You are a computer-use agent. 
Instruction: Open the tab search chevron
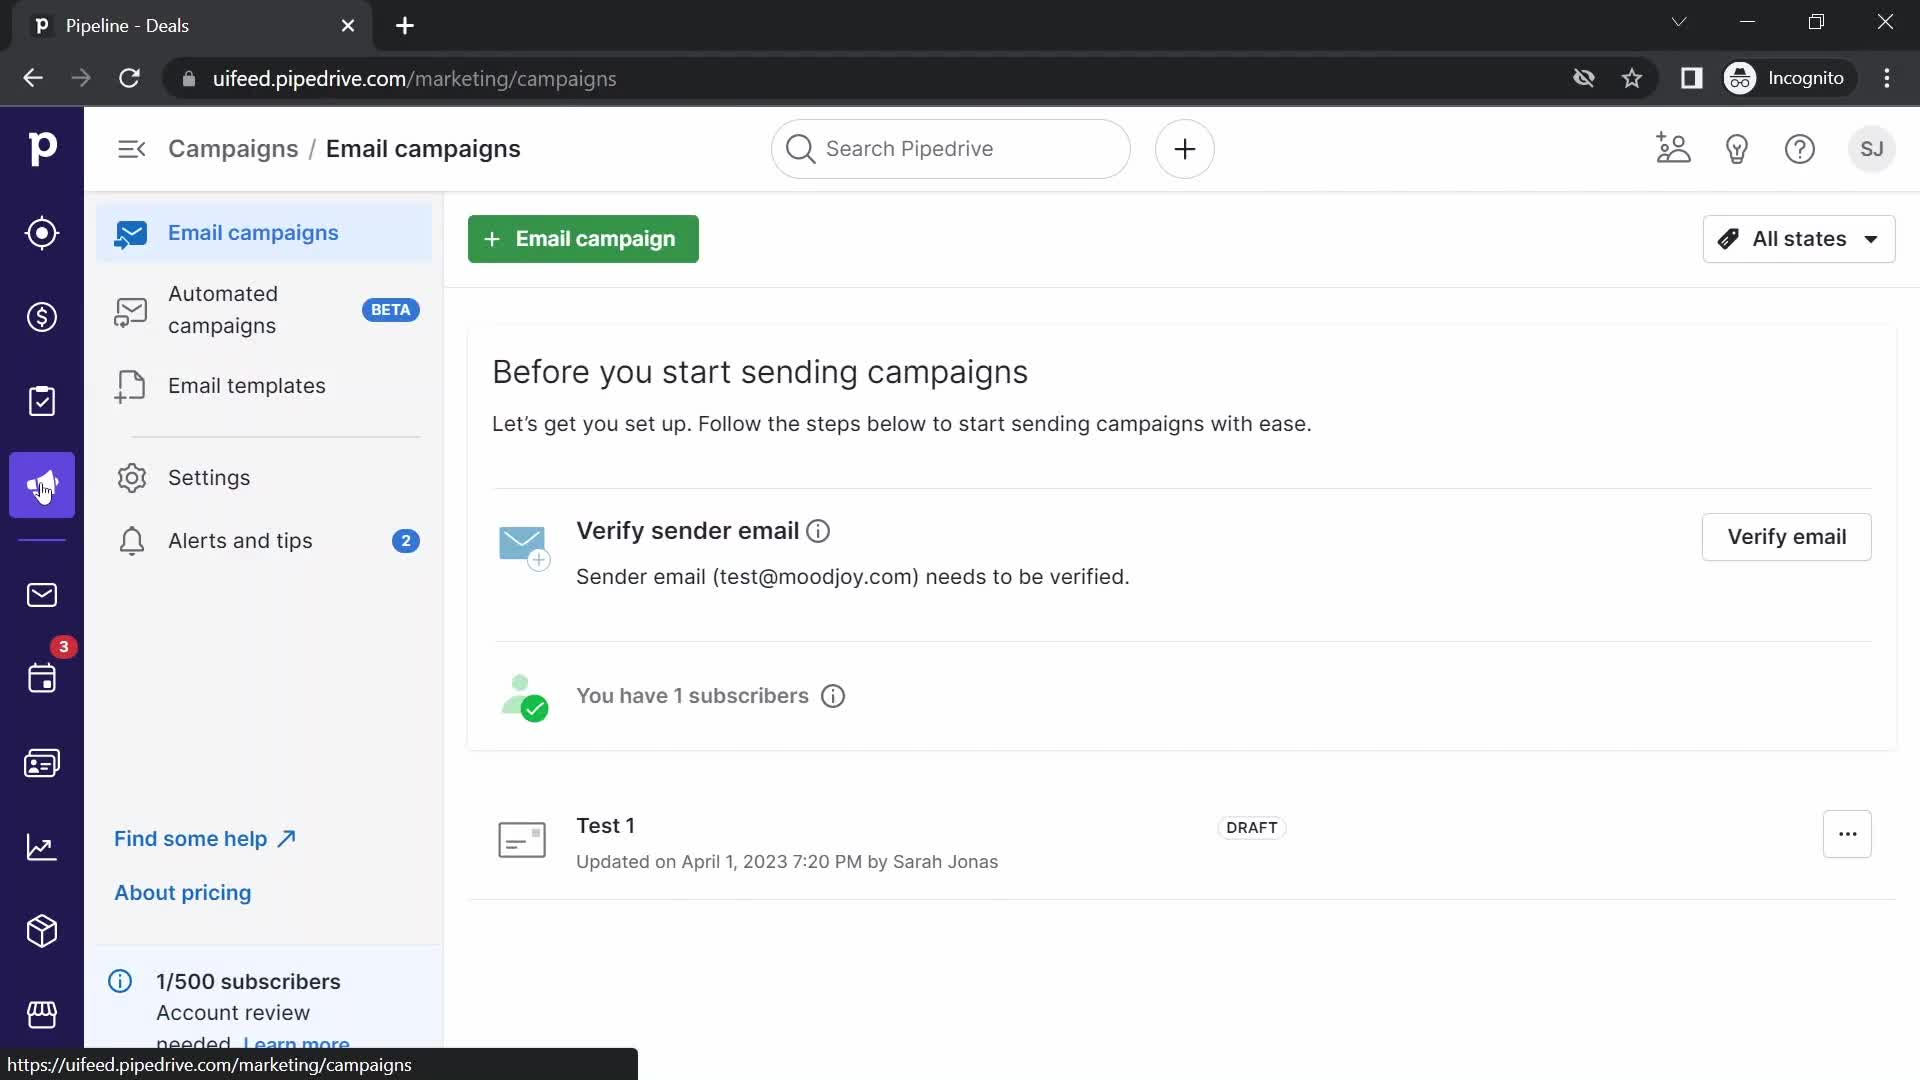coord(1679,22)
